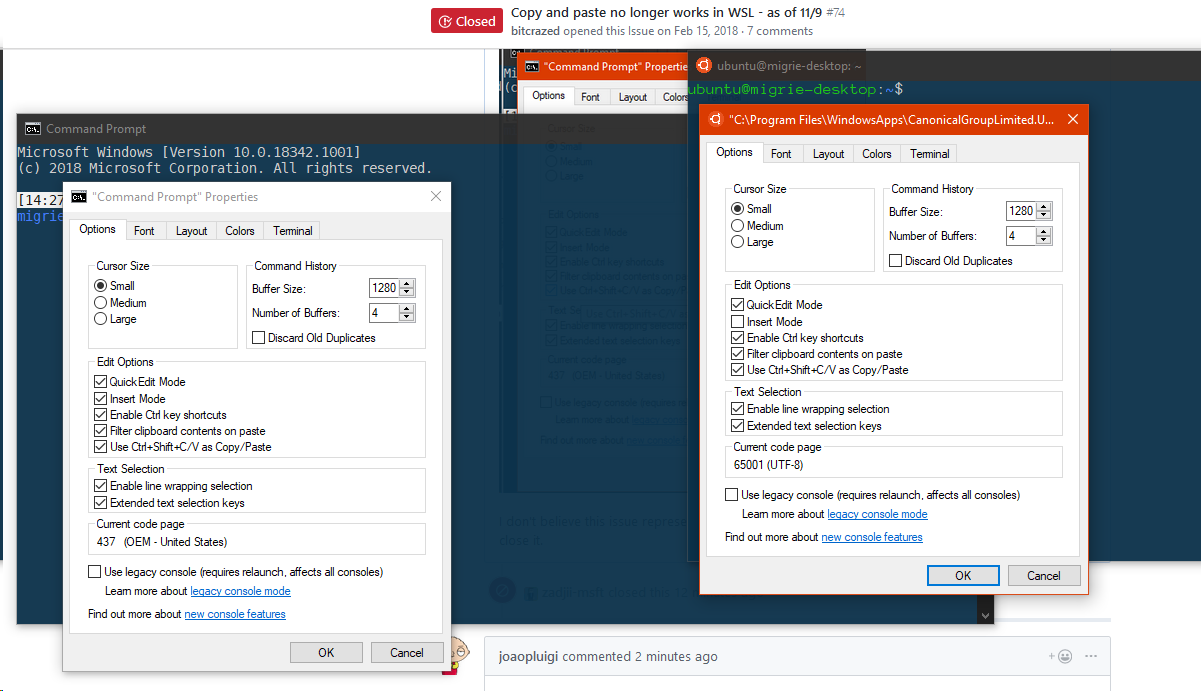Click Number of Buffers spinner in CanonicalGroupLimited dialog
The height and width of the screenshot is (691, 1201).
1044,236
